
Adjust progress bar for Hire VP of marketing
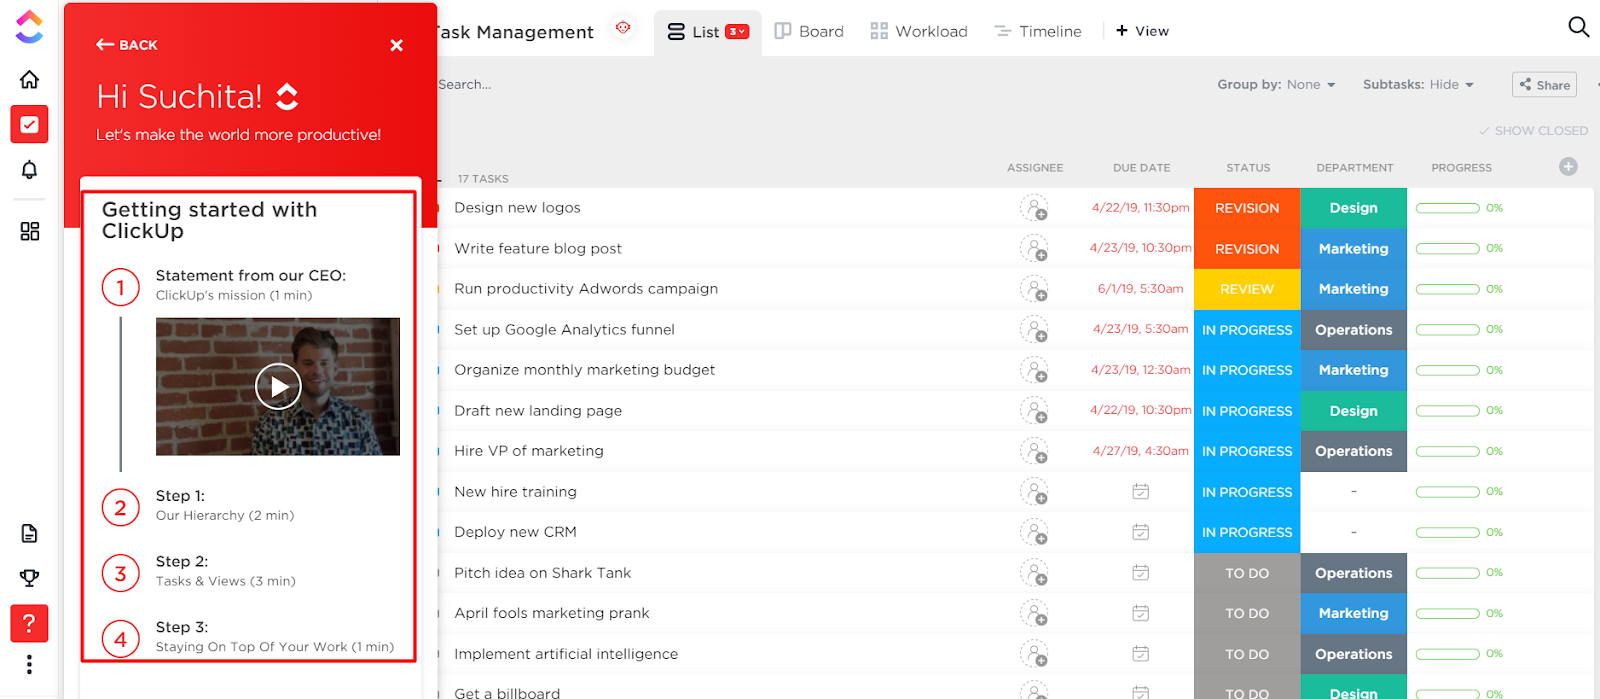point(1447,451)
